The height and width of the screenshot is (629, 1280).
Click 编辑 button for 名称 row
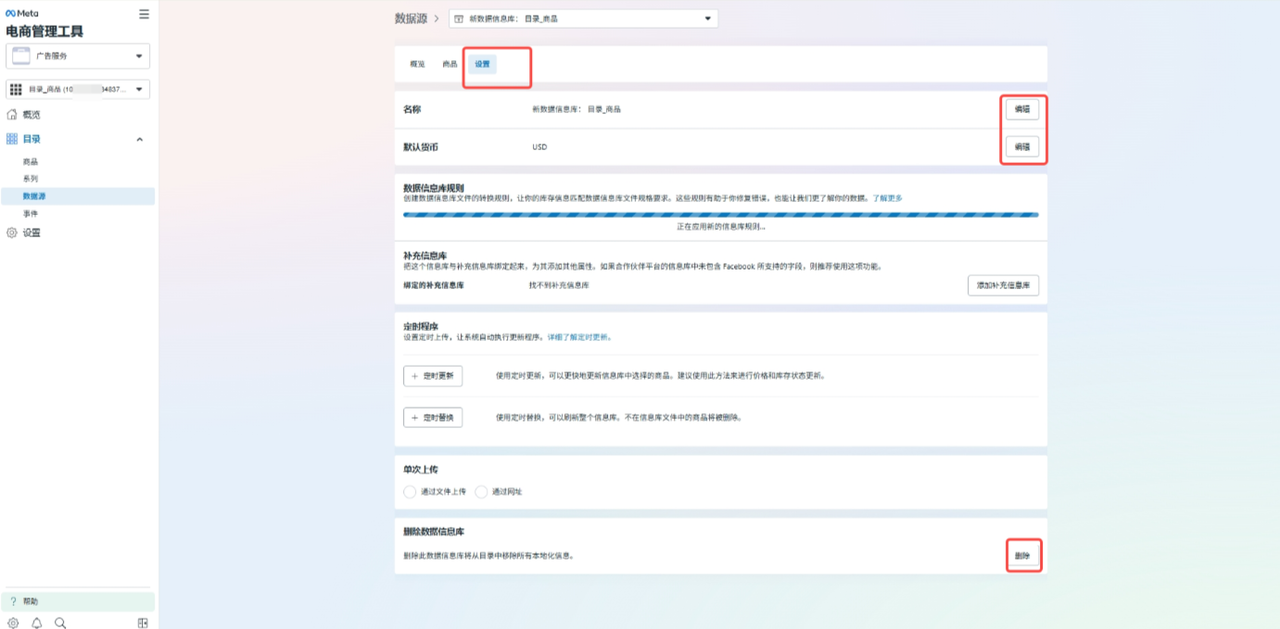[x=1022, y=109]
